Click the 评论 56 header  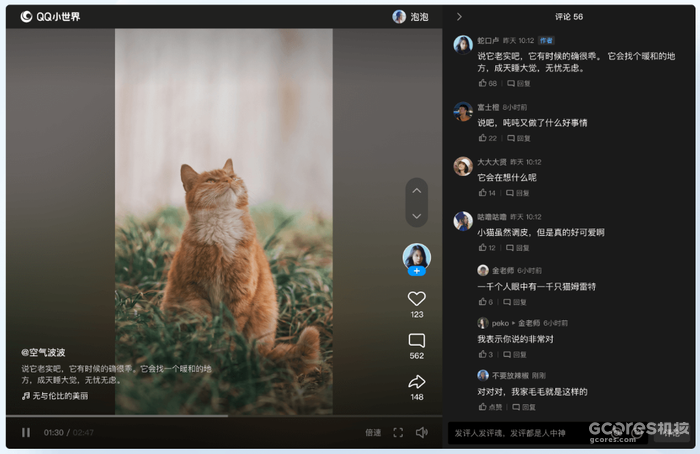(569, 17)
